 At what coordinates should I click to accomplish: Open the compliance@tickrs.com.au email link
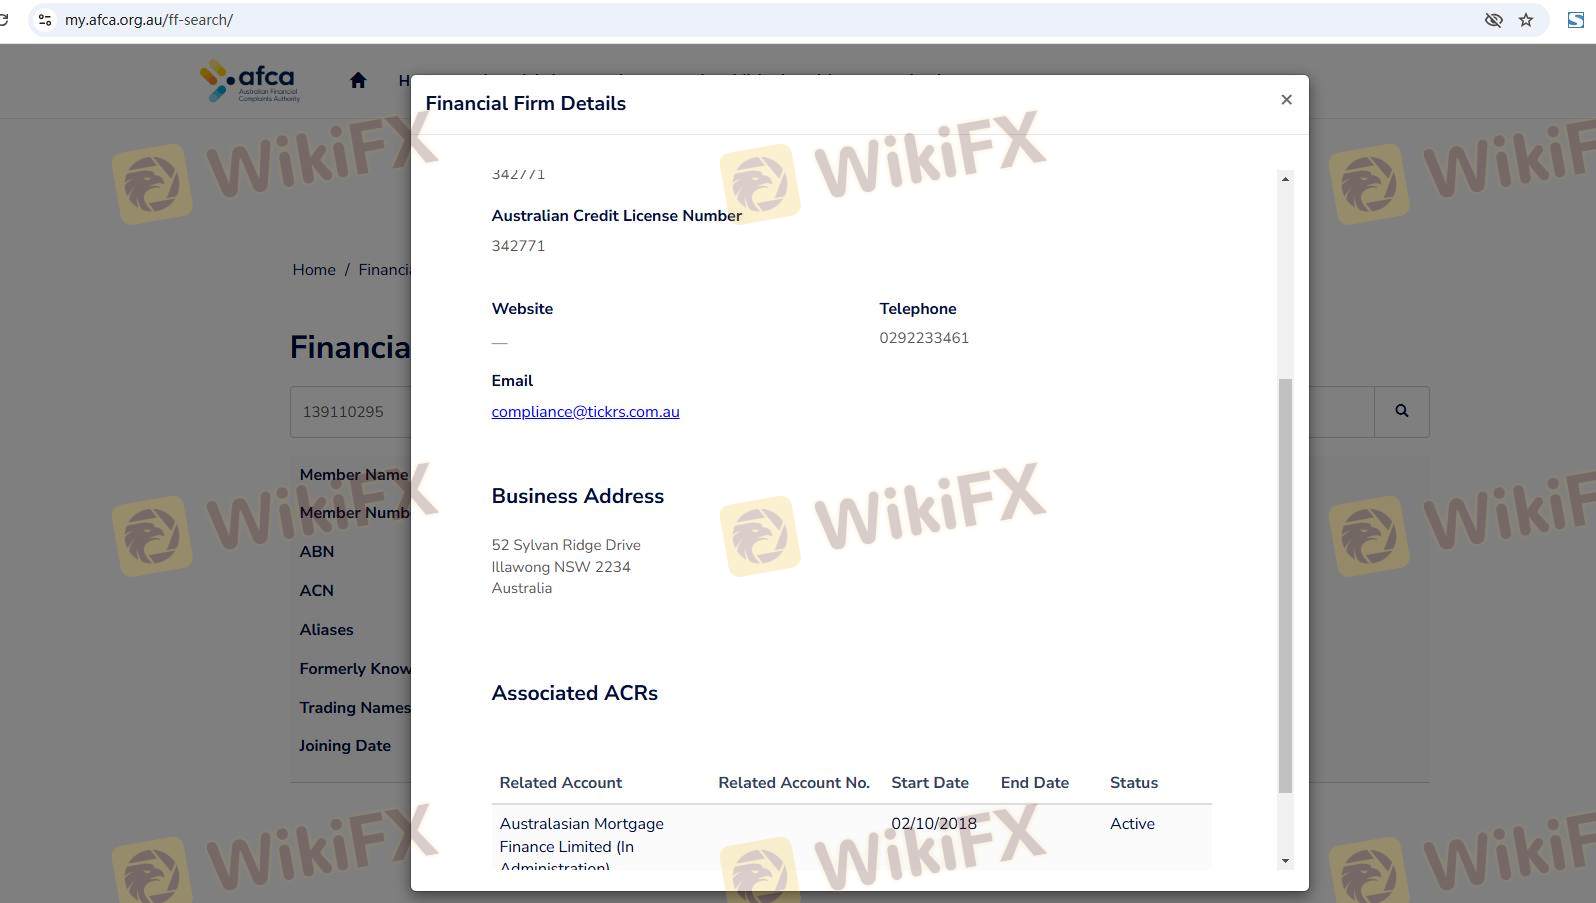click(x=585, y=412)
